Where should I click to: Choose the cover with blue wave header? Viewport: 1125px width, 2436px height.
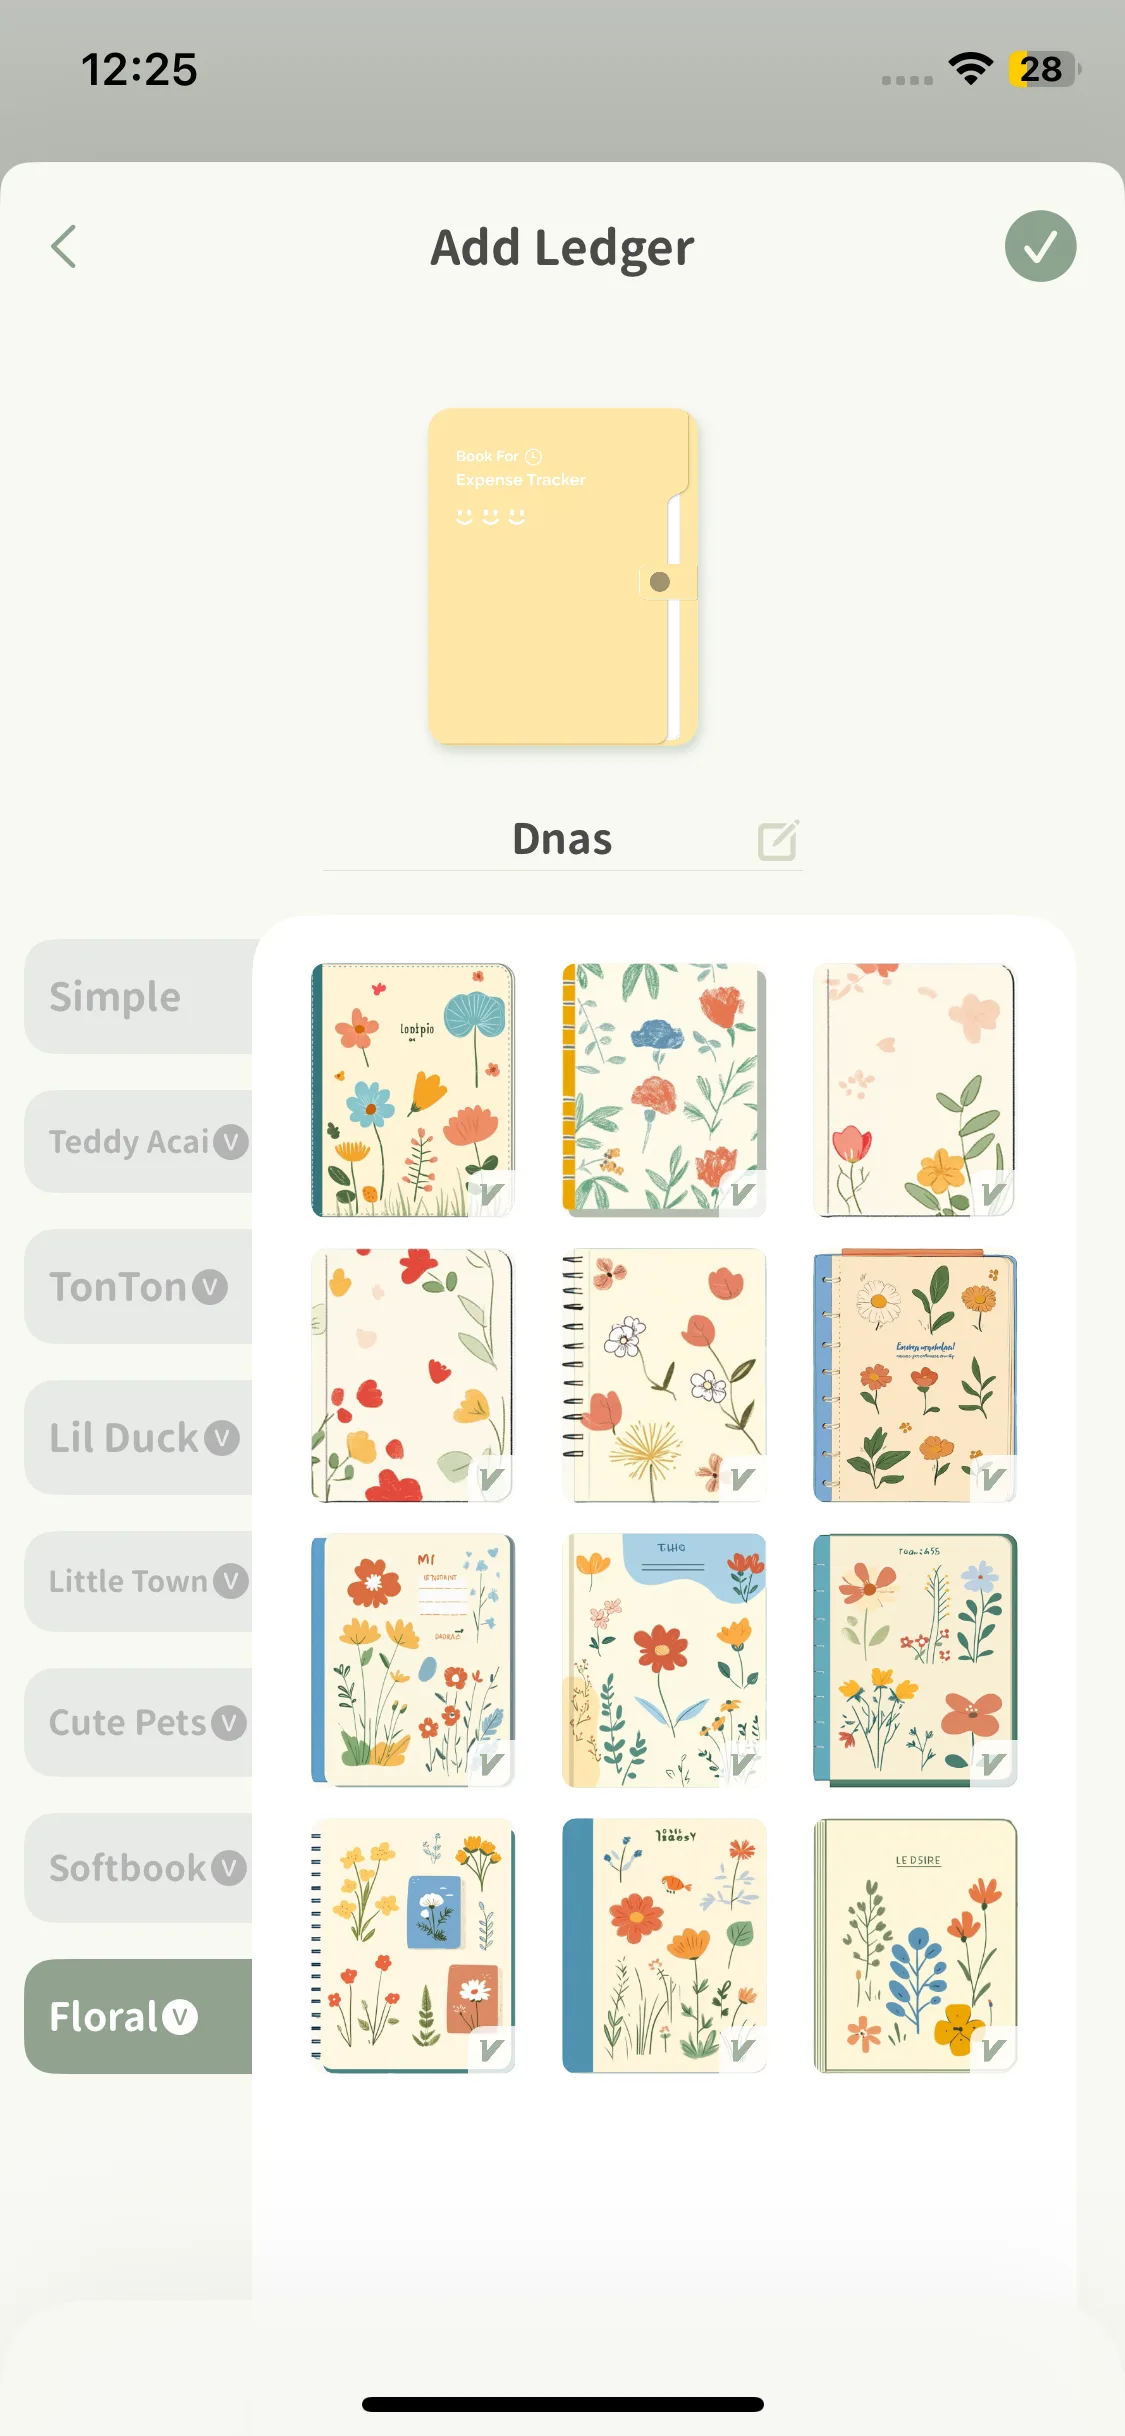coord(664,1660)
